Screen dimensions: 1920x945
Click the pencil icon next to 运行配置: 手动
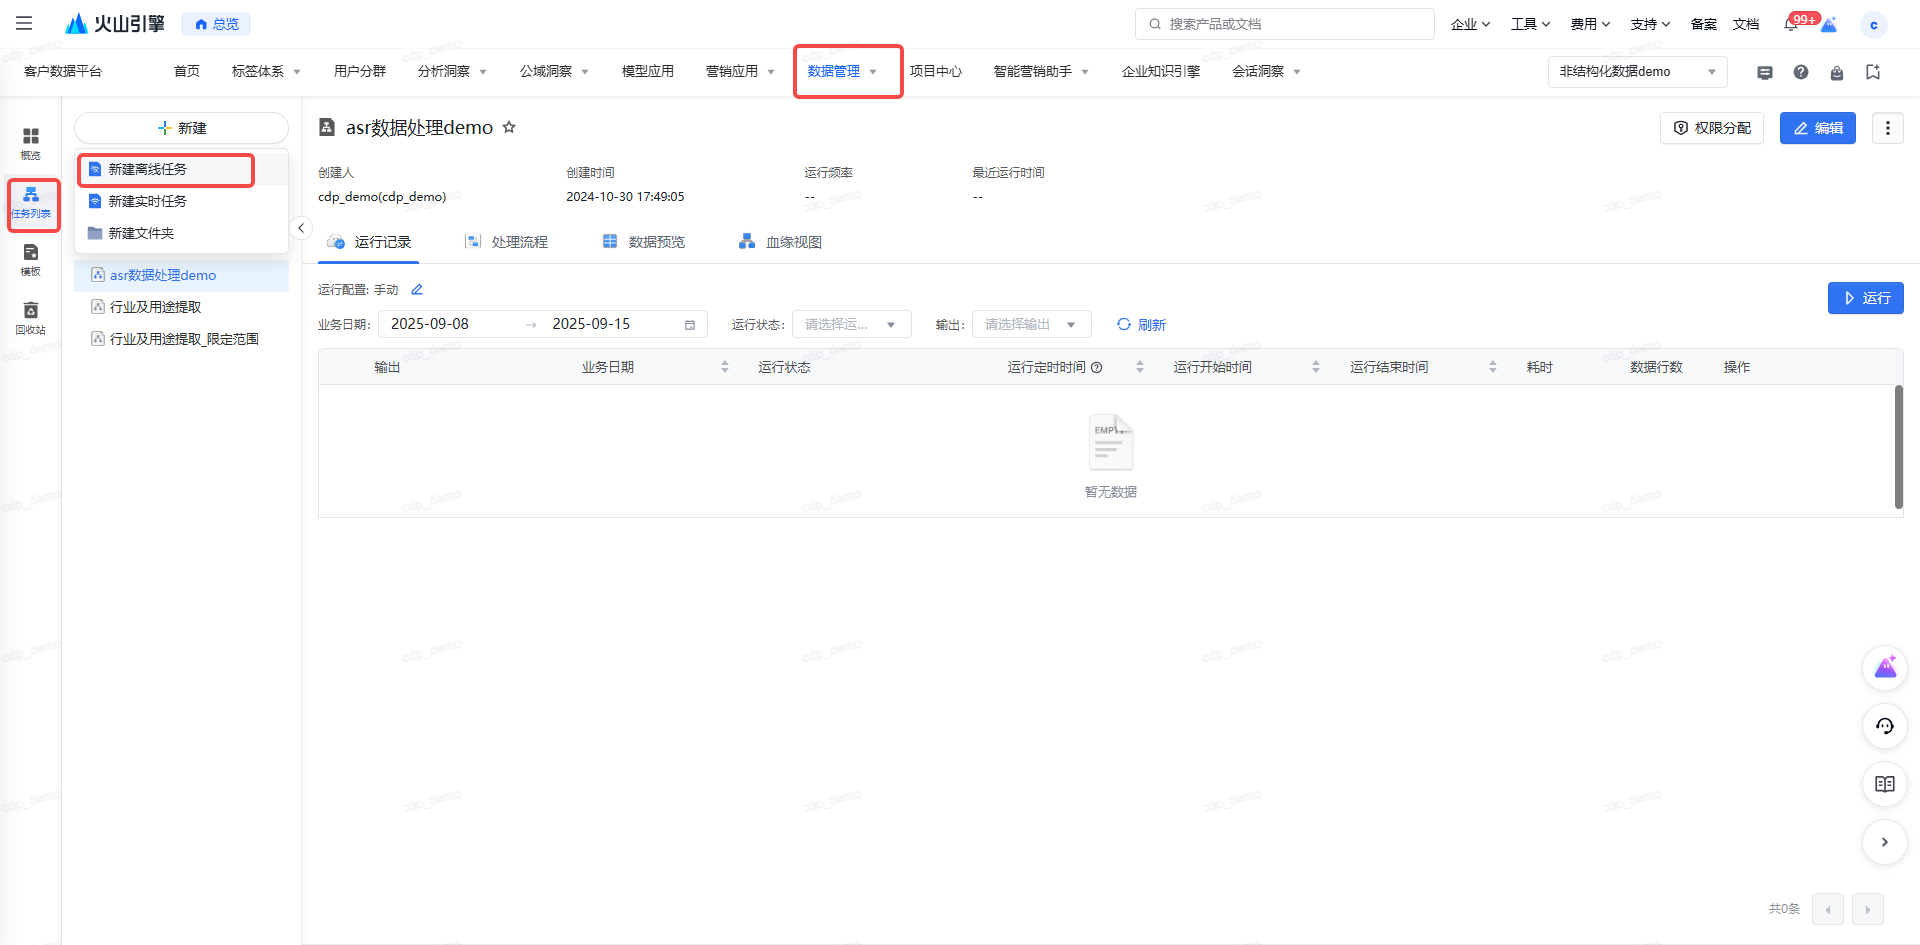[x=417, y=290]
